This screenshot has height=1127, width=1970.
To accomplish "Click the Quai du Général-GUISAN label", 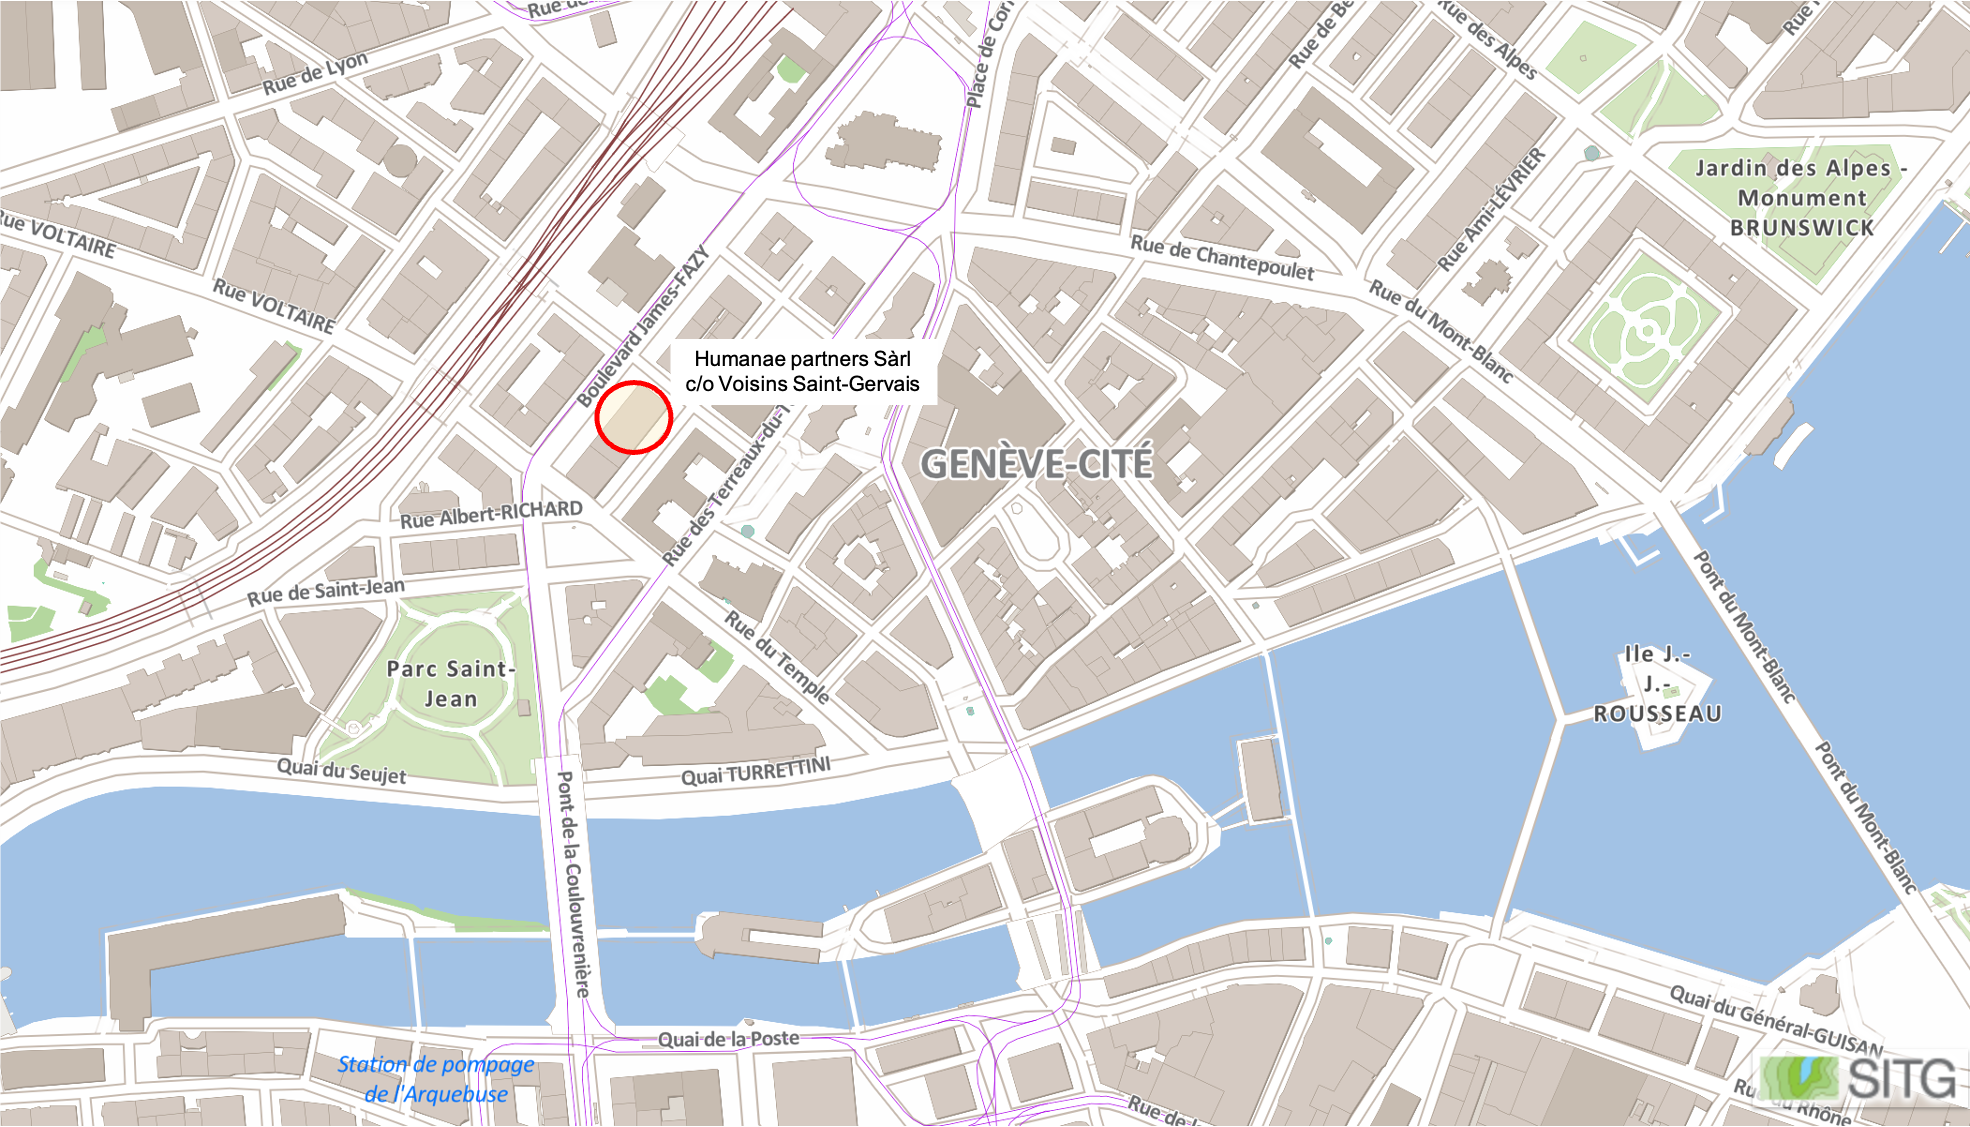I will click(1776, 1021).
